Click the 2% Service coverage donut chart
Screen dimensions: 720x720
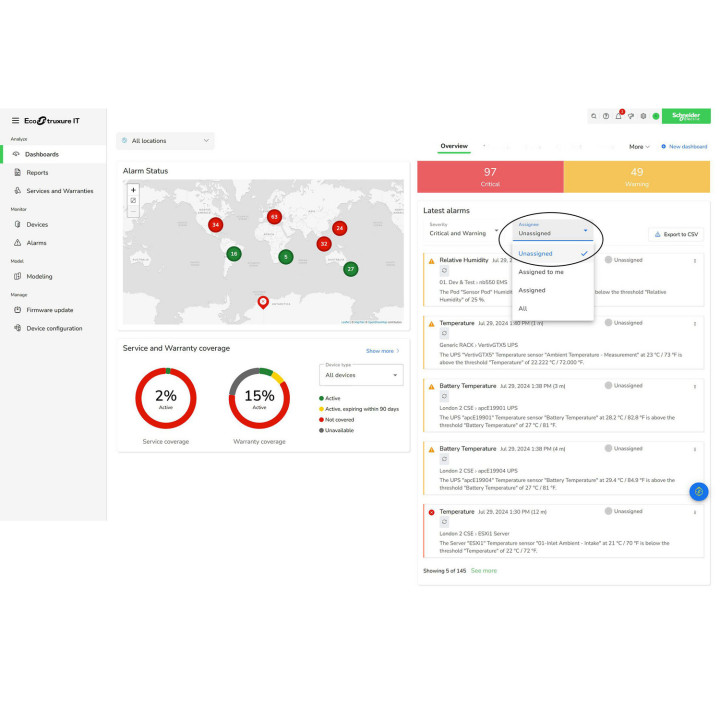(x=166, y=399)
